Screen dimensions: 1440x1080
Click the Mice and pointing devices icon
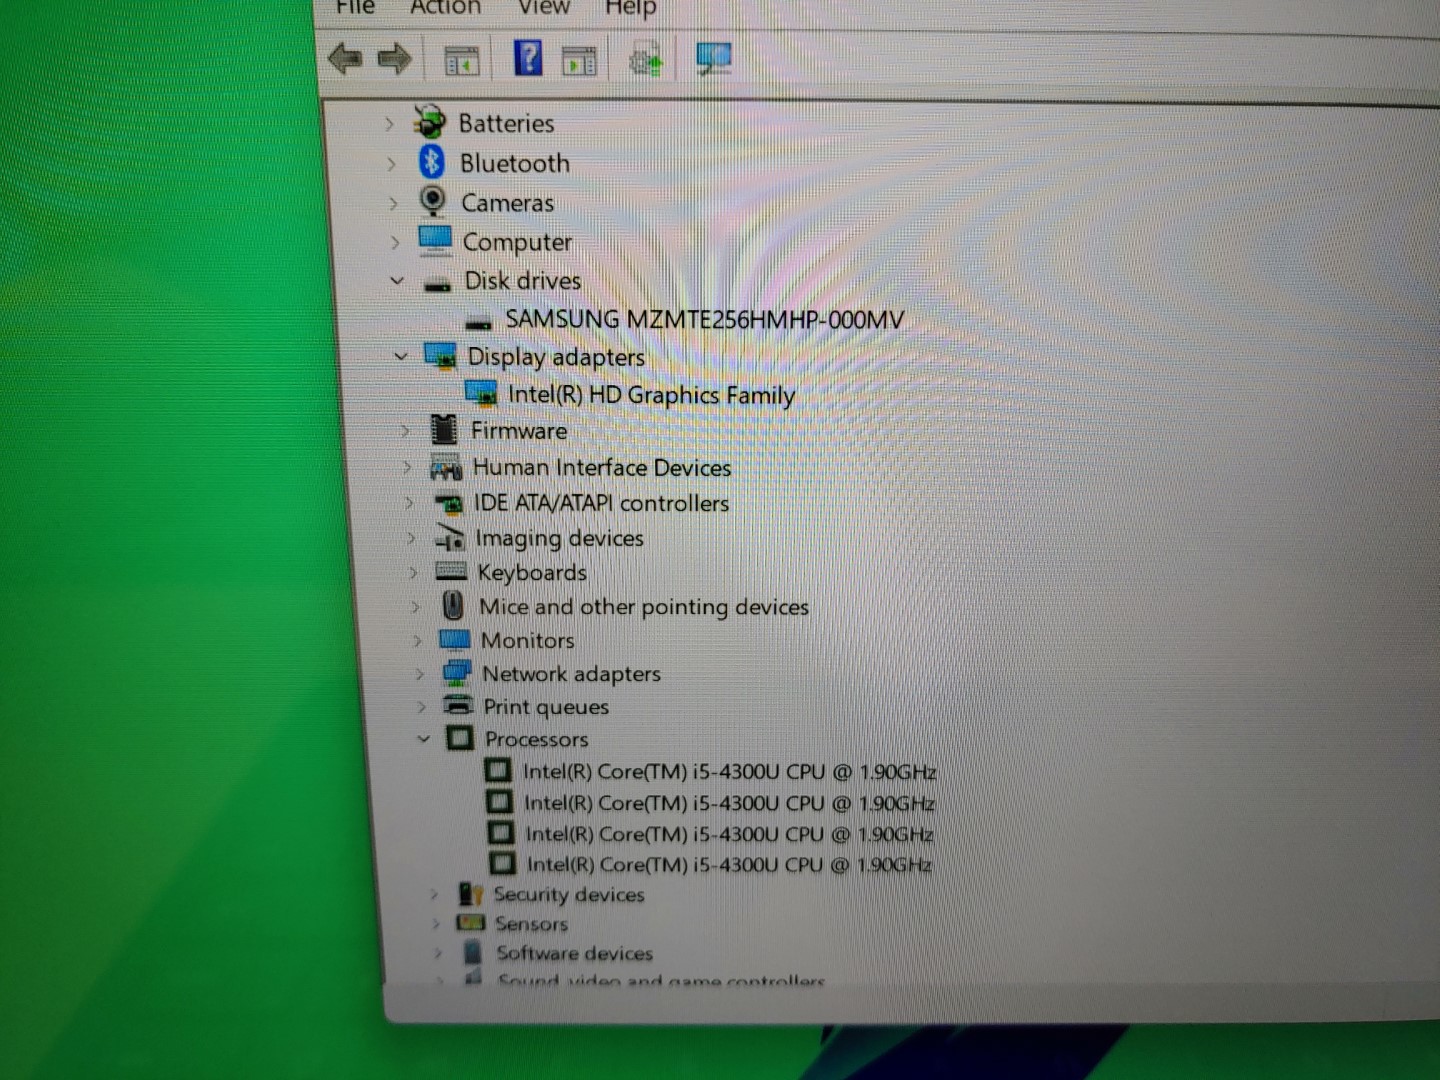453,605
